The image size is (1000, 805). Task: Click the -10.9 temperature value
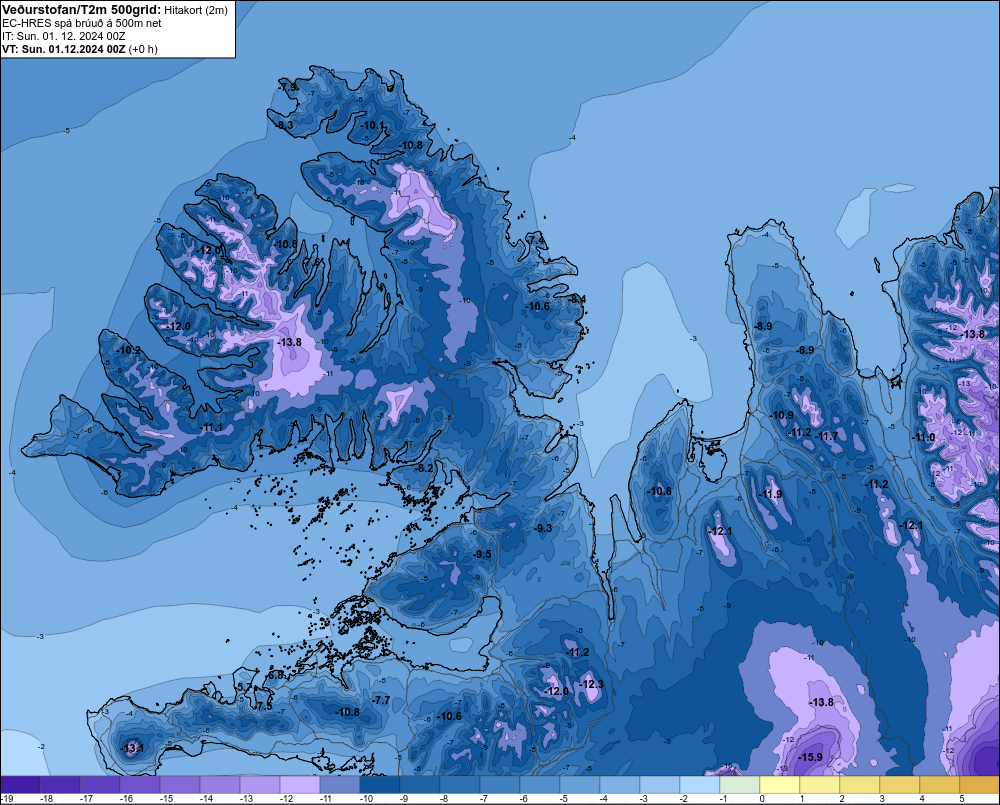click(783, 415)
